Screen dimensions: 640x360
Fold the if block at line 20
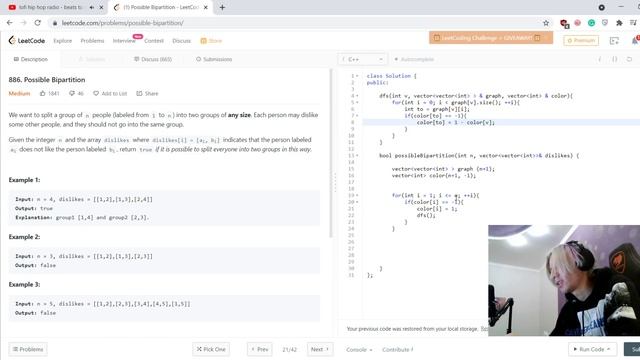[357, 202]
